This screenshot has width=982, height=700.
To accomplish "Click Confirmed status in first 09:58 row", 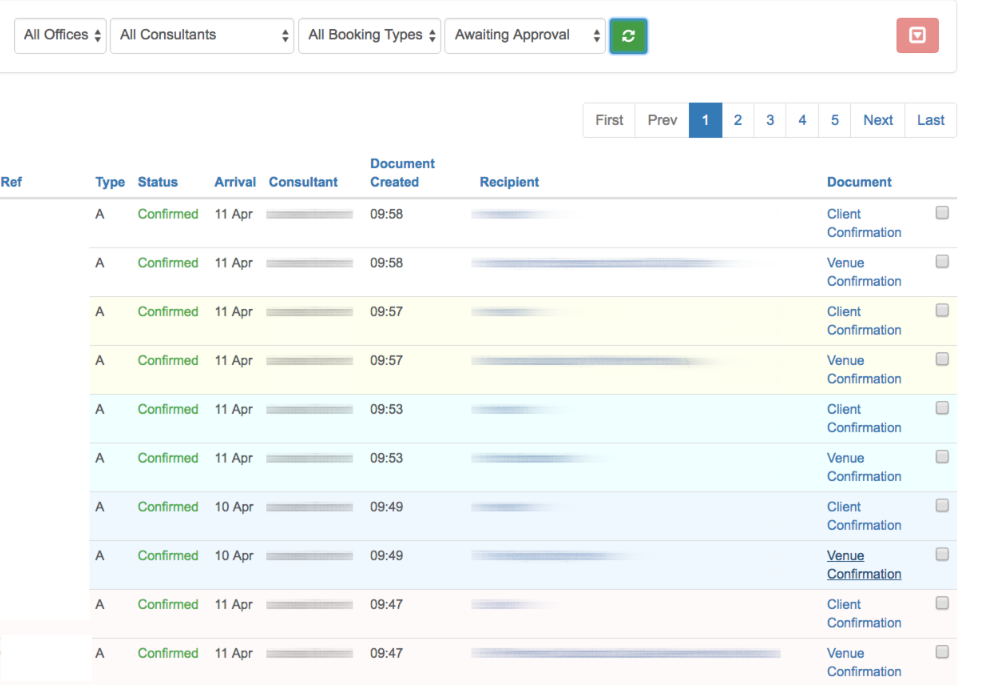I will [x=168, y=214].
